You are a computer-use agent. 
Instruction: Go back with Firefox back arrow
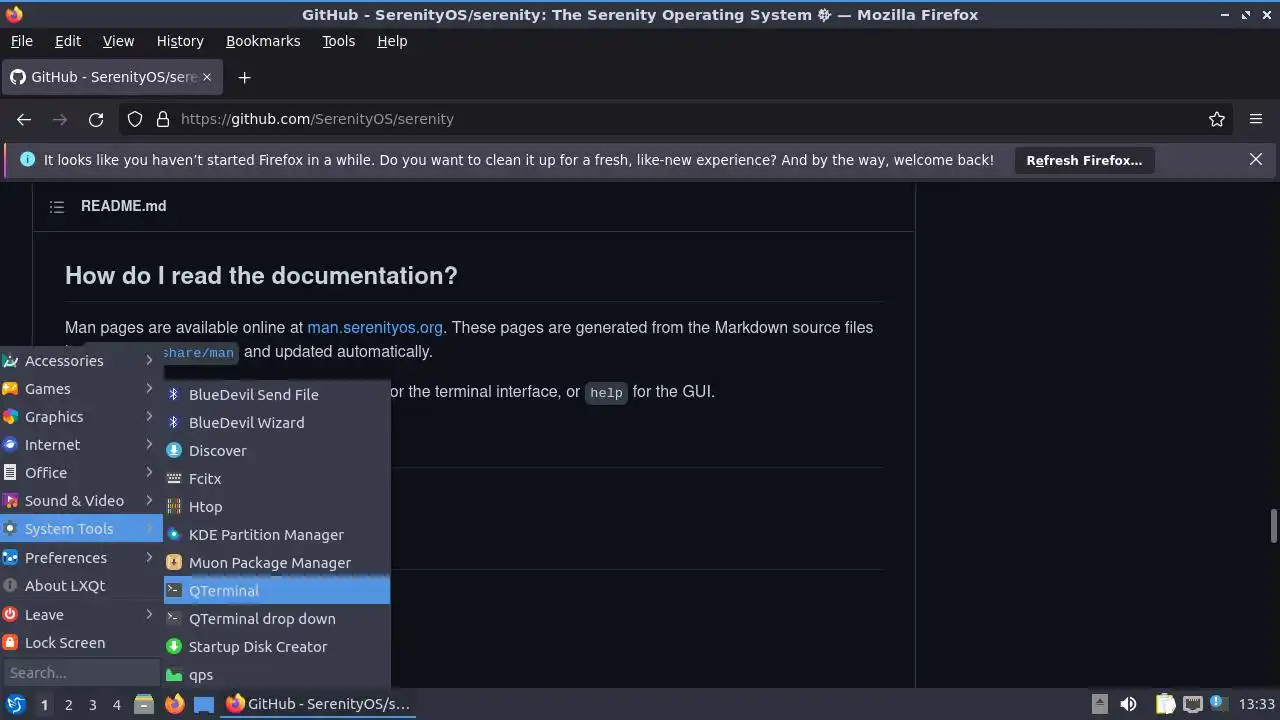(x=24, y=119)
